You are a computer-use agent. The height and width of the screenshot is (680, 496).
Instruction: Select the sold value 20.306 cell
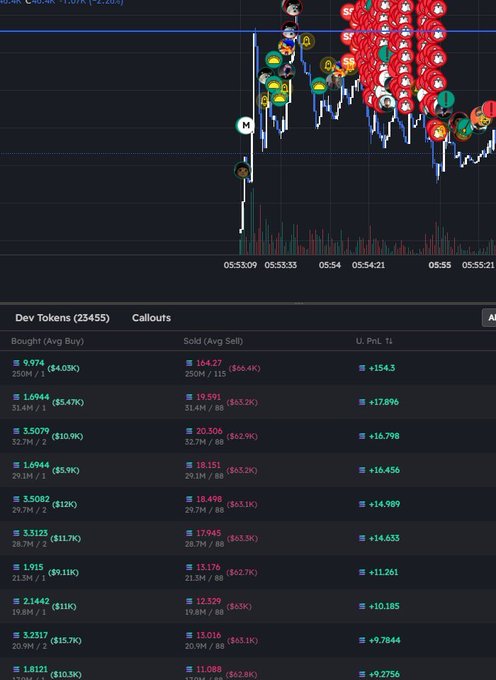[209, 431]
